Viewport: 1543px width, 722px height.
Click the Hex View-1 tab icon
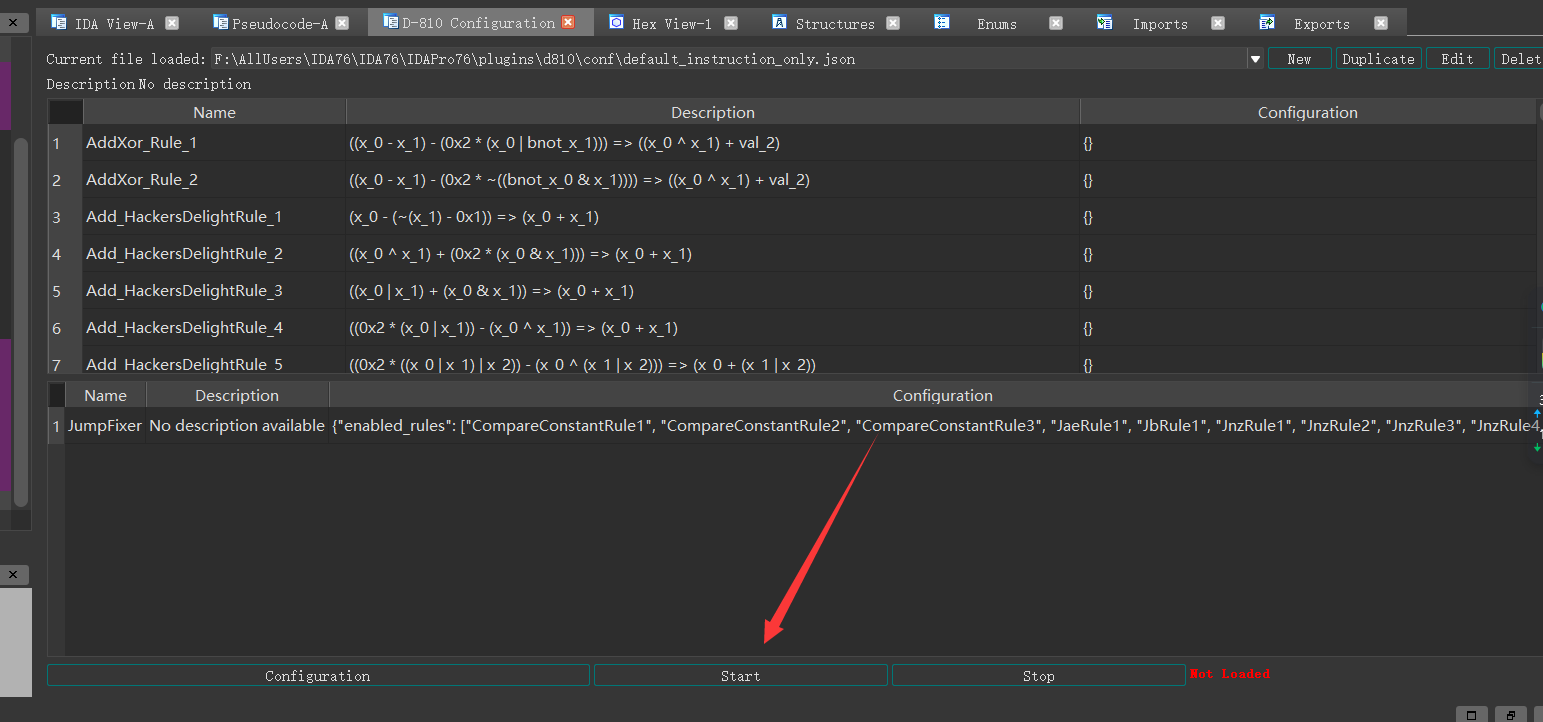pyautogui.click(x=616, y=23)
